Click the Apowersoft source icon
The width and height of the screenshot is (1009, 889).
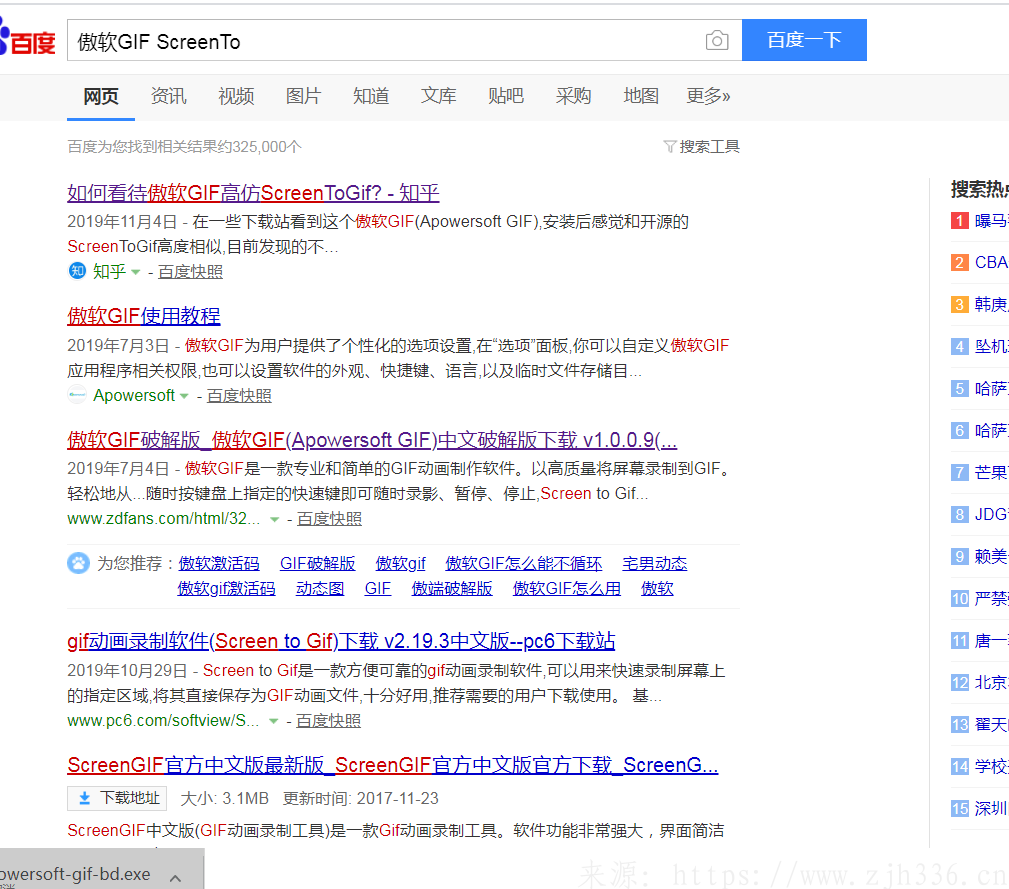tap(77, 394)
